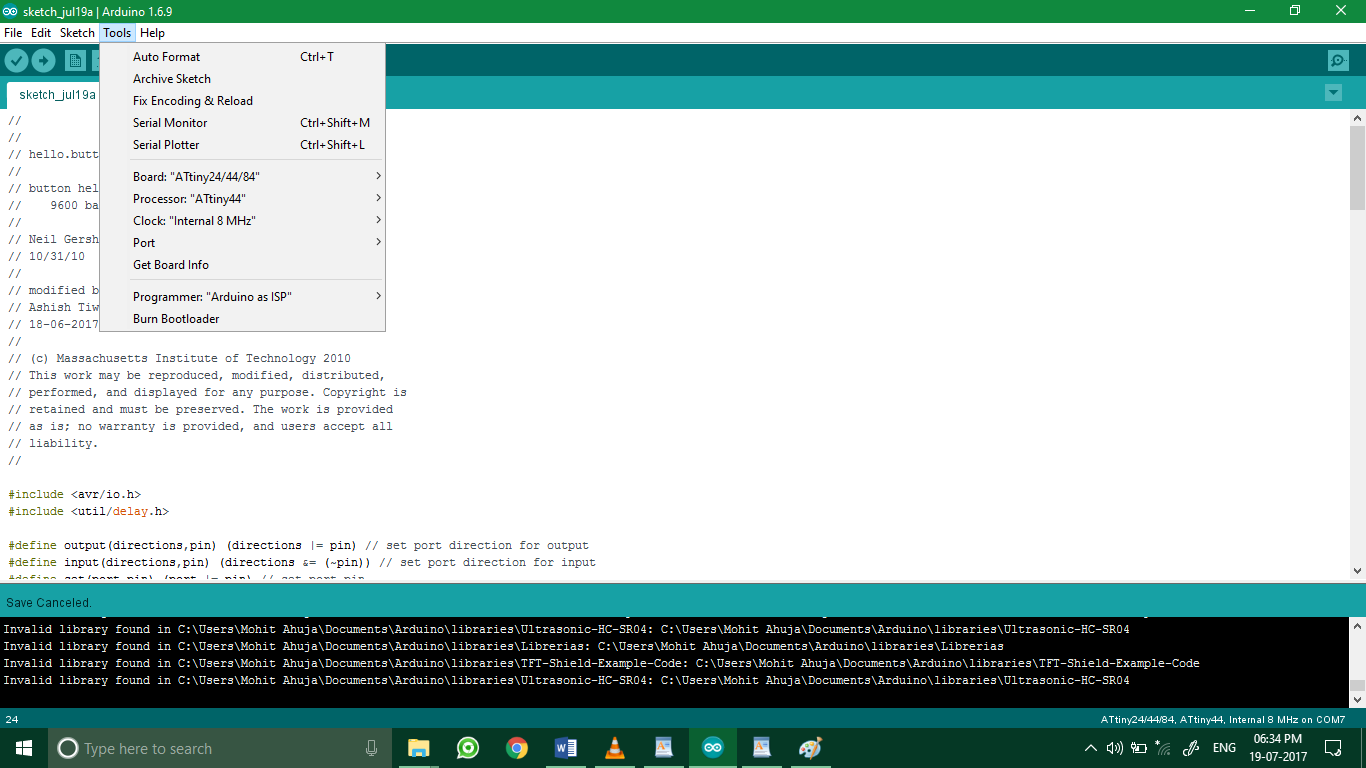This screenshot has width=1366, height=768.
Task: Expand the Board ATtiny24/44/84 submenu
Action: point(242,177)
